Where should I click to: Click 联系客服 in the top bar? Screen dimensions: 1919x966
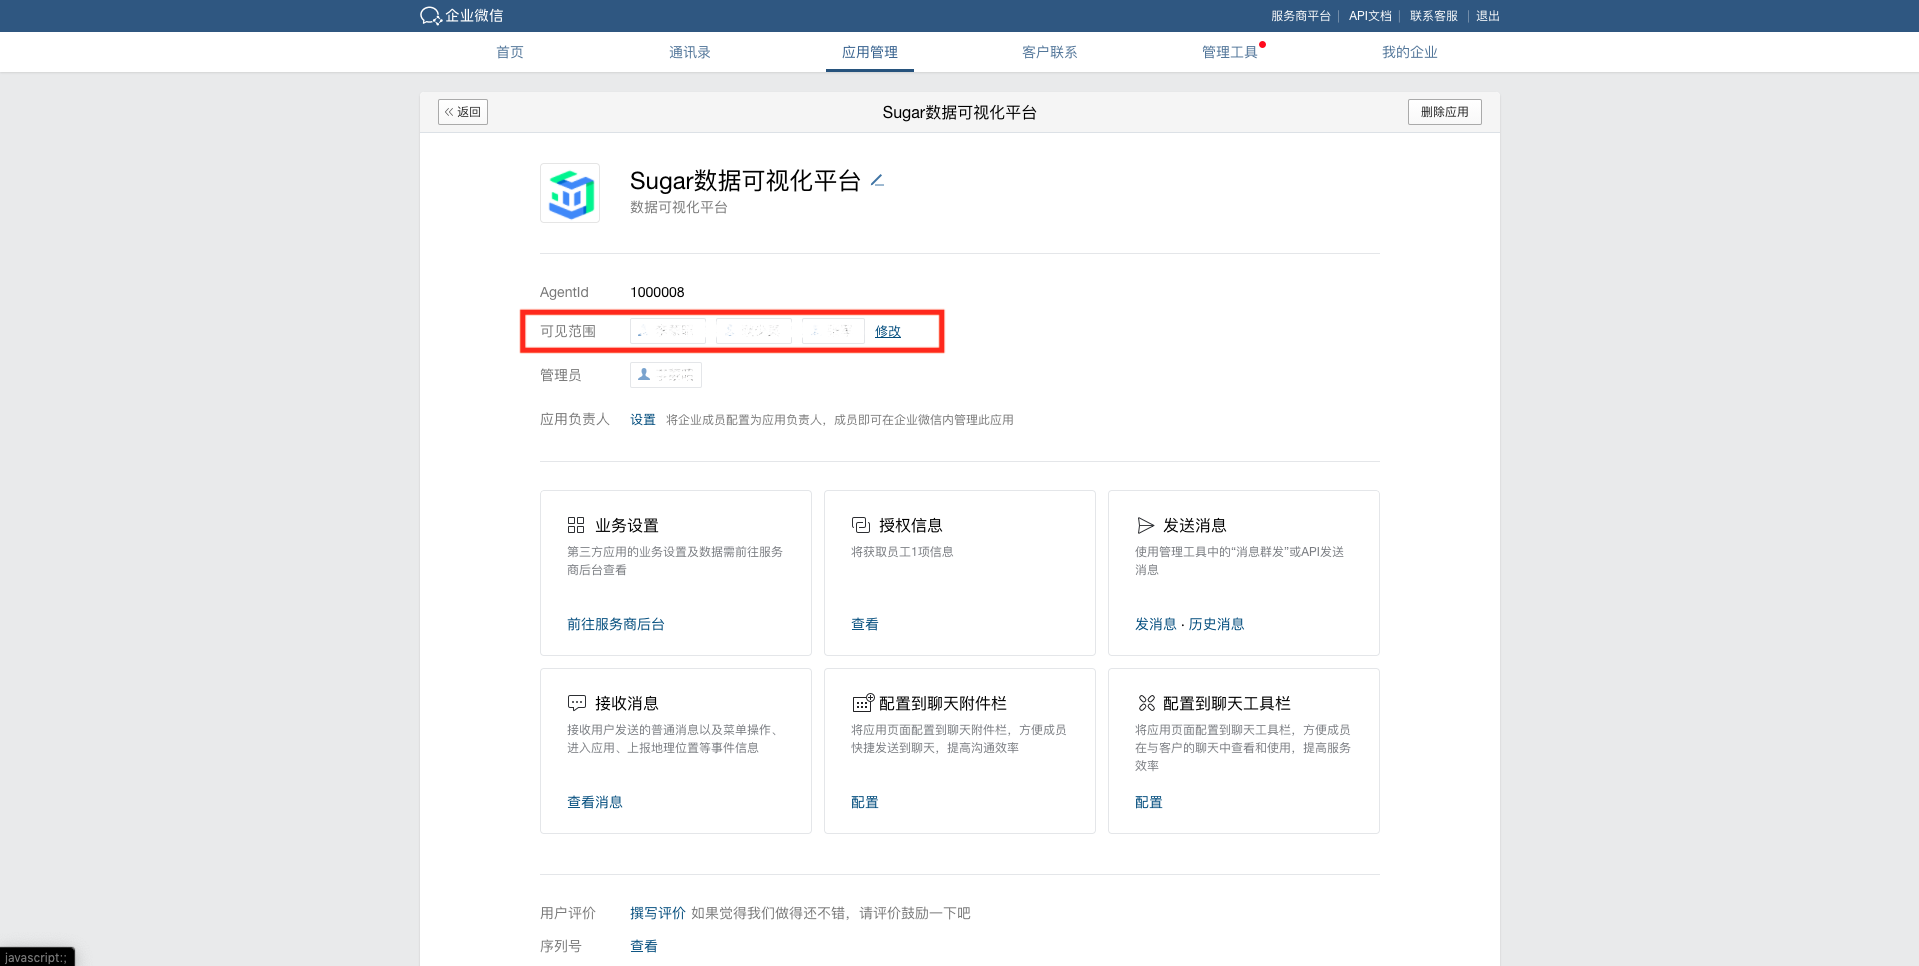point(1434,16)
